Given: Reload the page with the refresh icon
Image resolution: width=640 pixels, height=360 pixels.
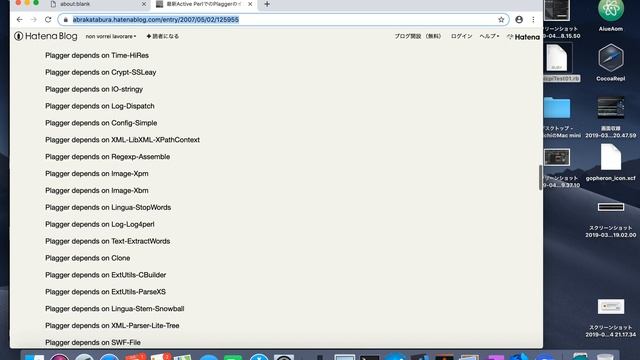Looking at the screenshot, I should (48, 20).
